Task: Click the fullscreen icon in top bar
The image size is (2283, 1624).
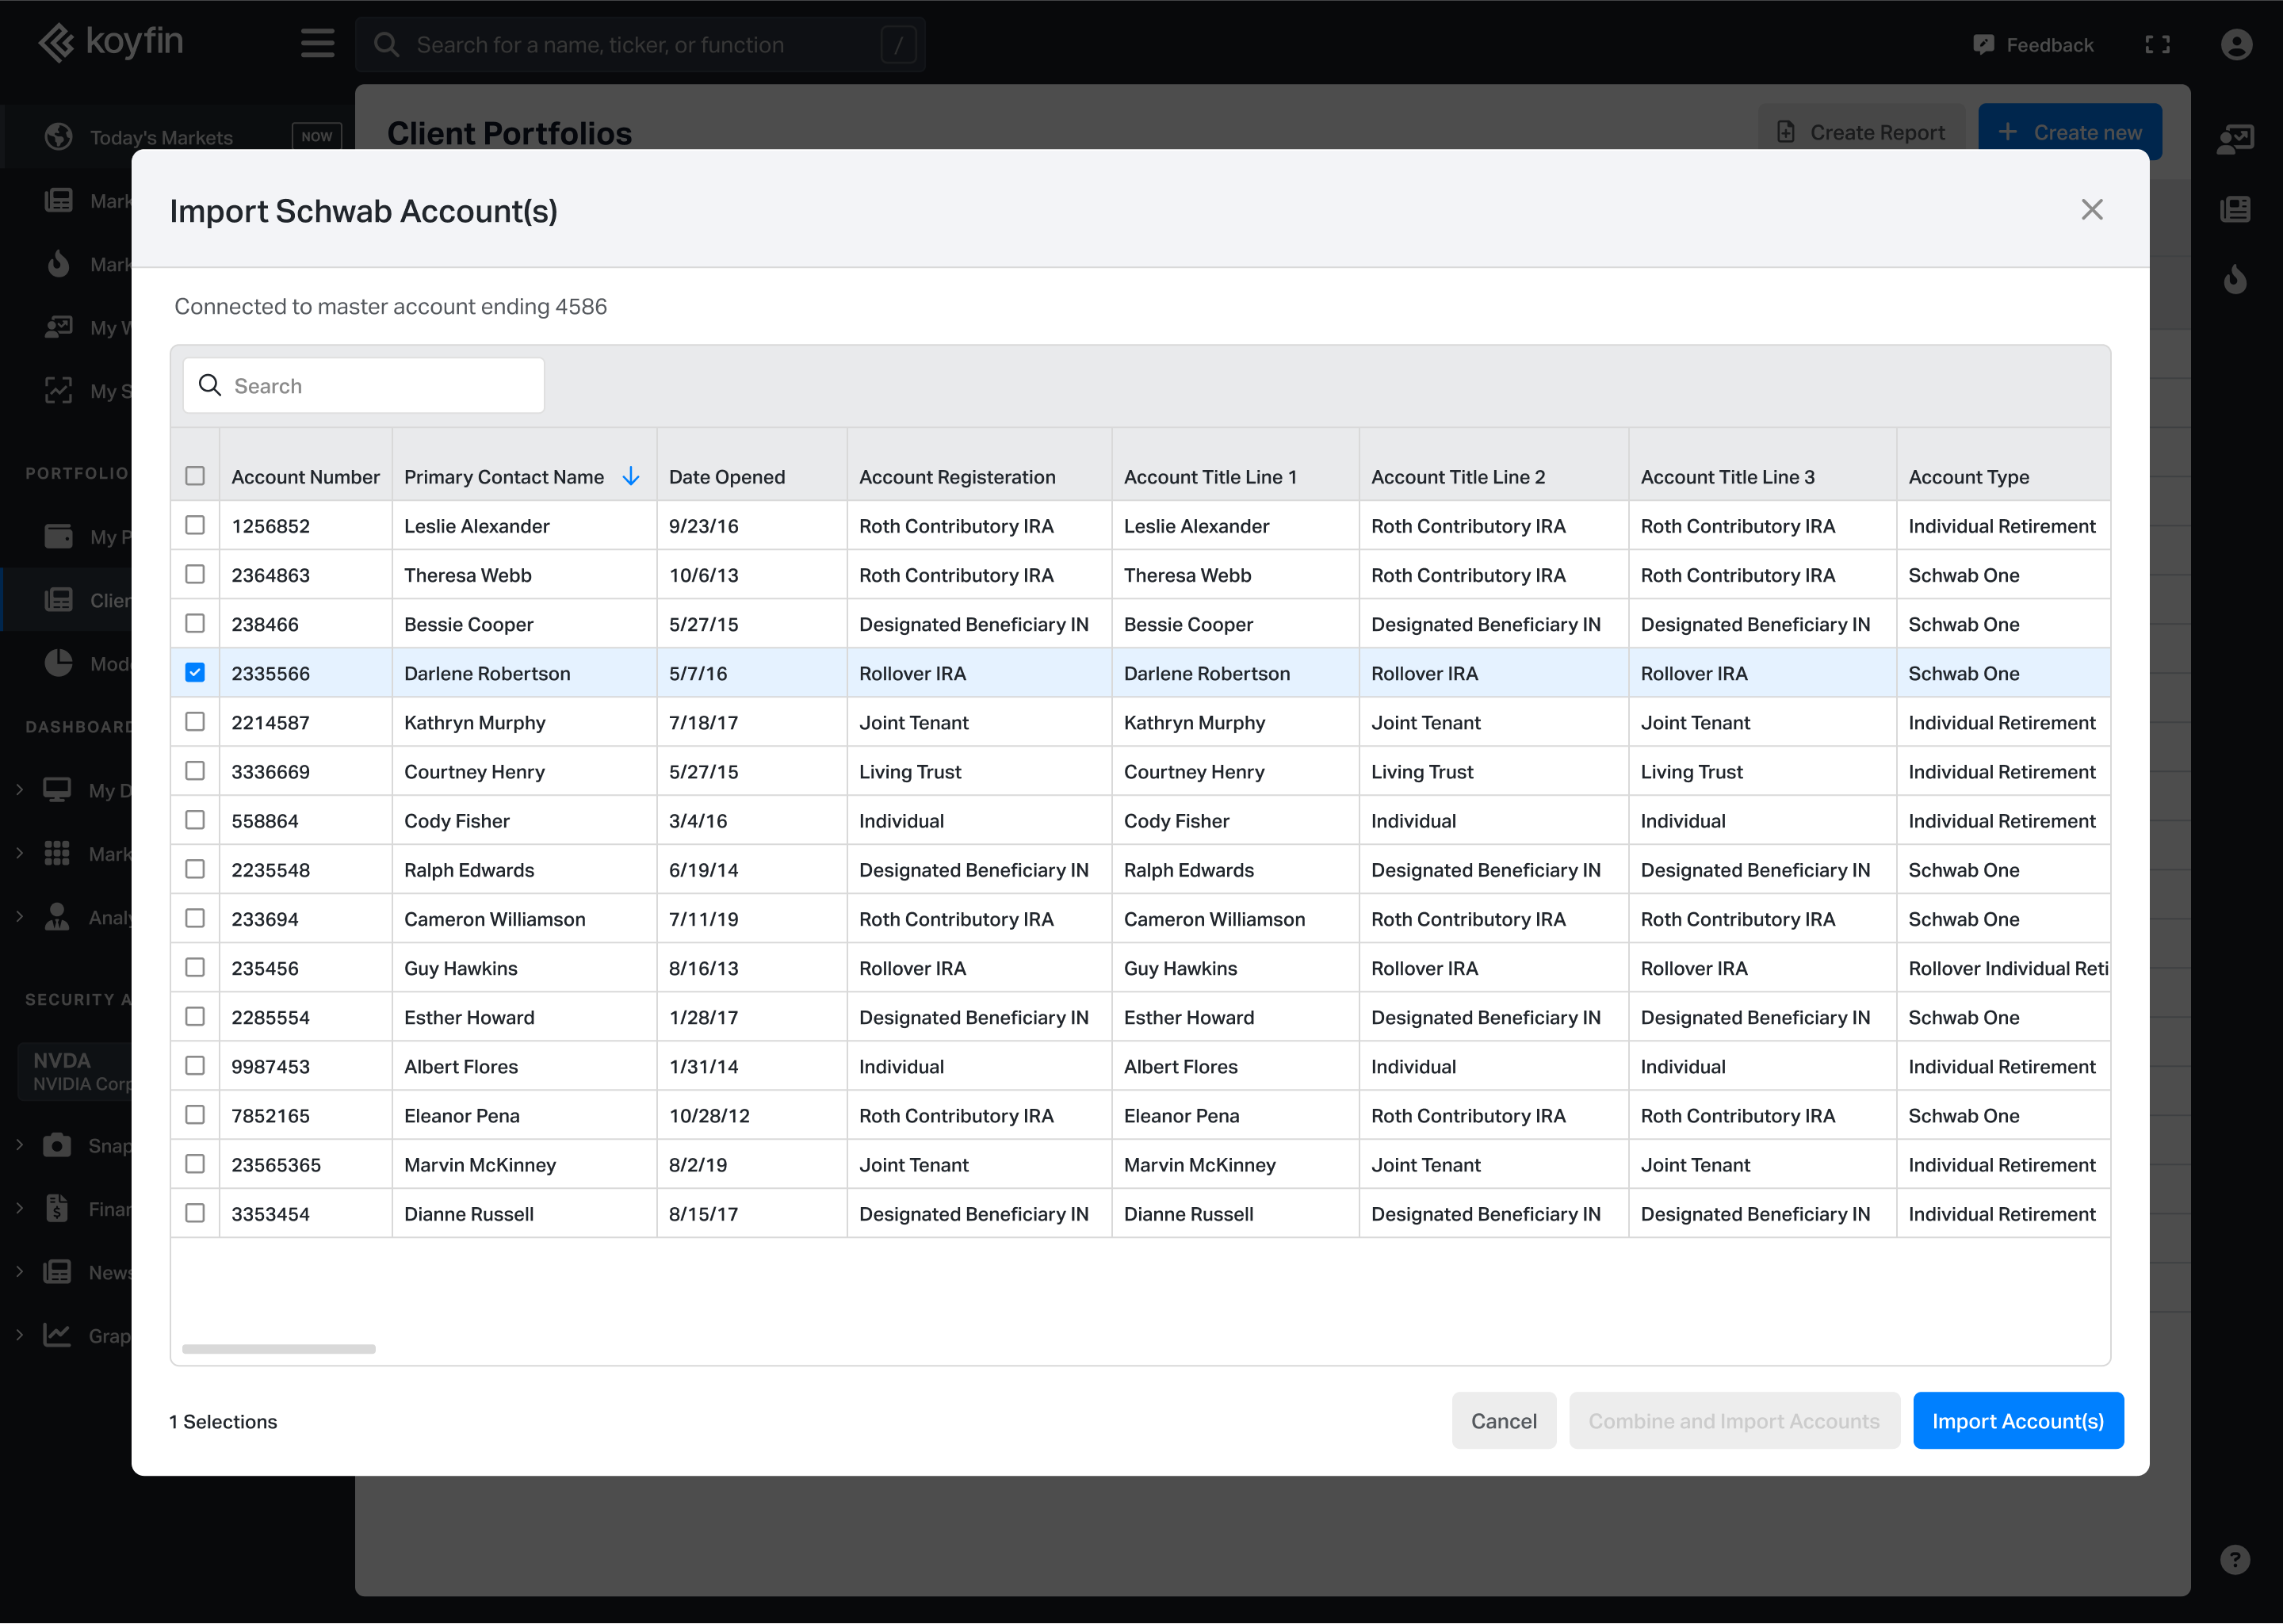Action: point(2157,45)
